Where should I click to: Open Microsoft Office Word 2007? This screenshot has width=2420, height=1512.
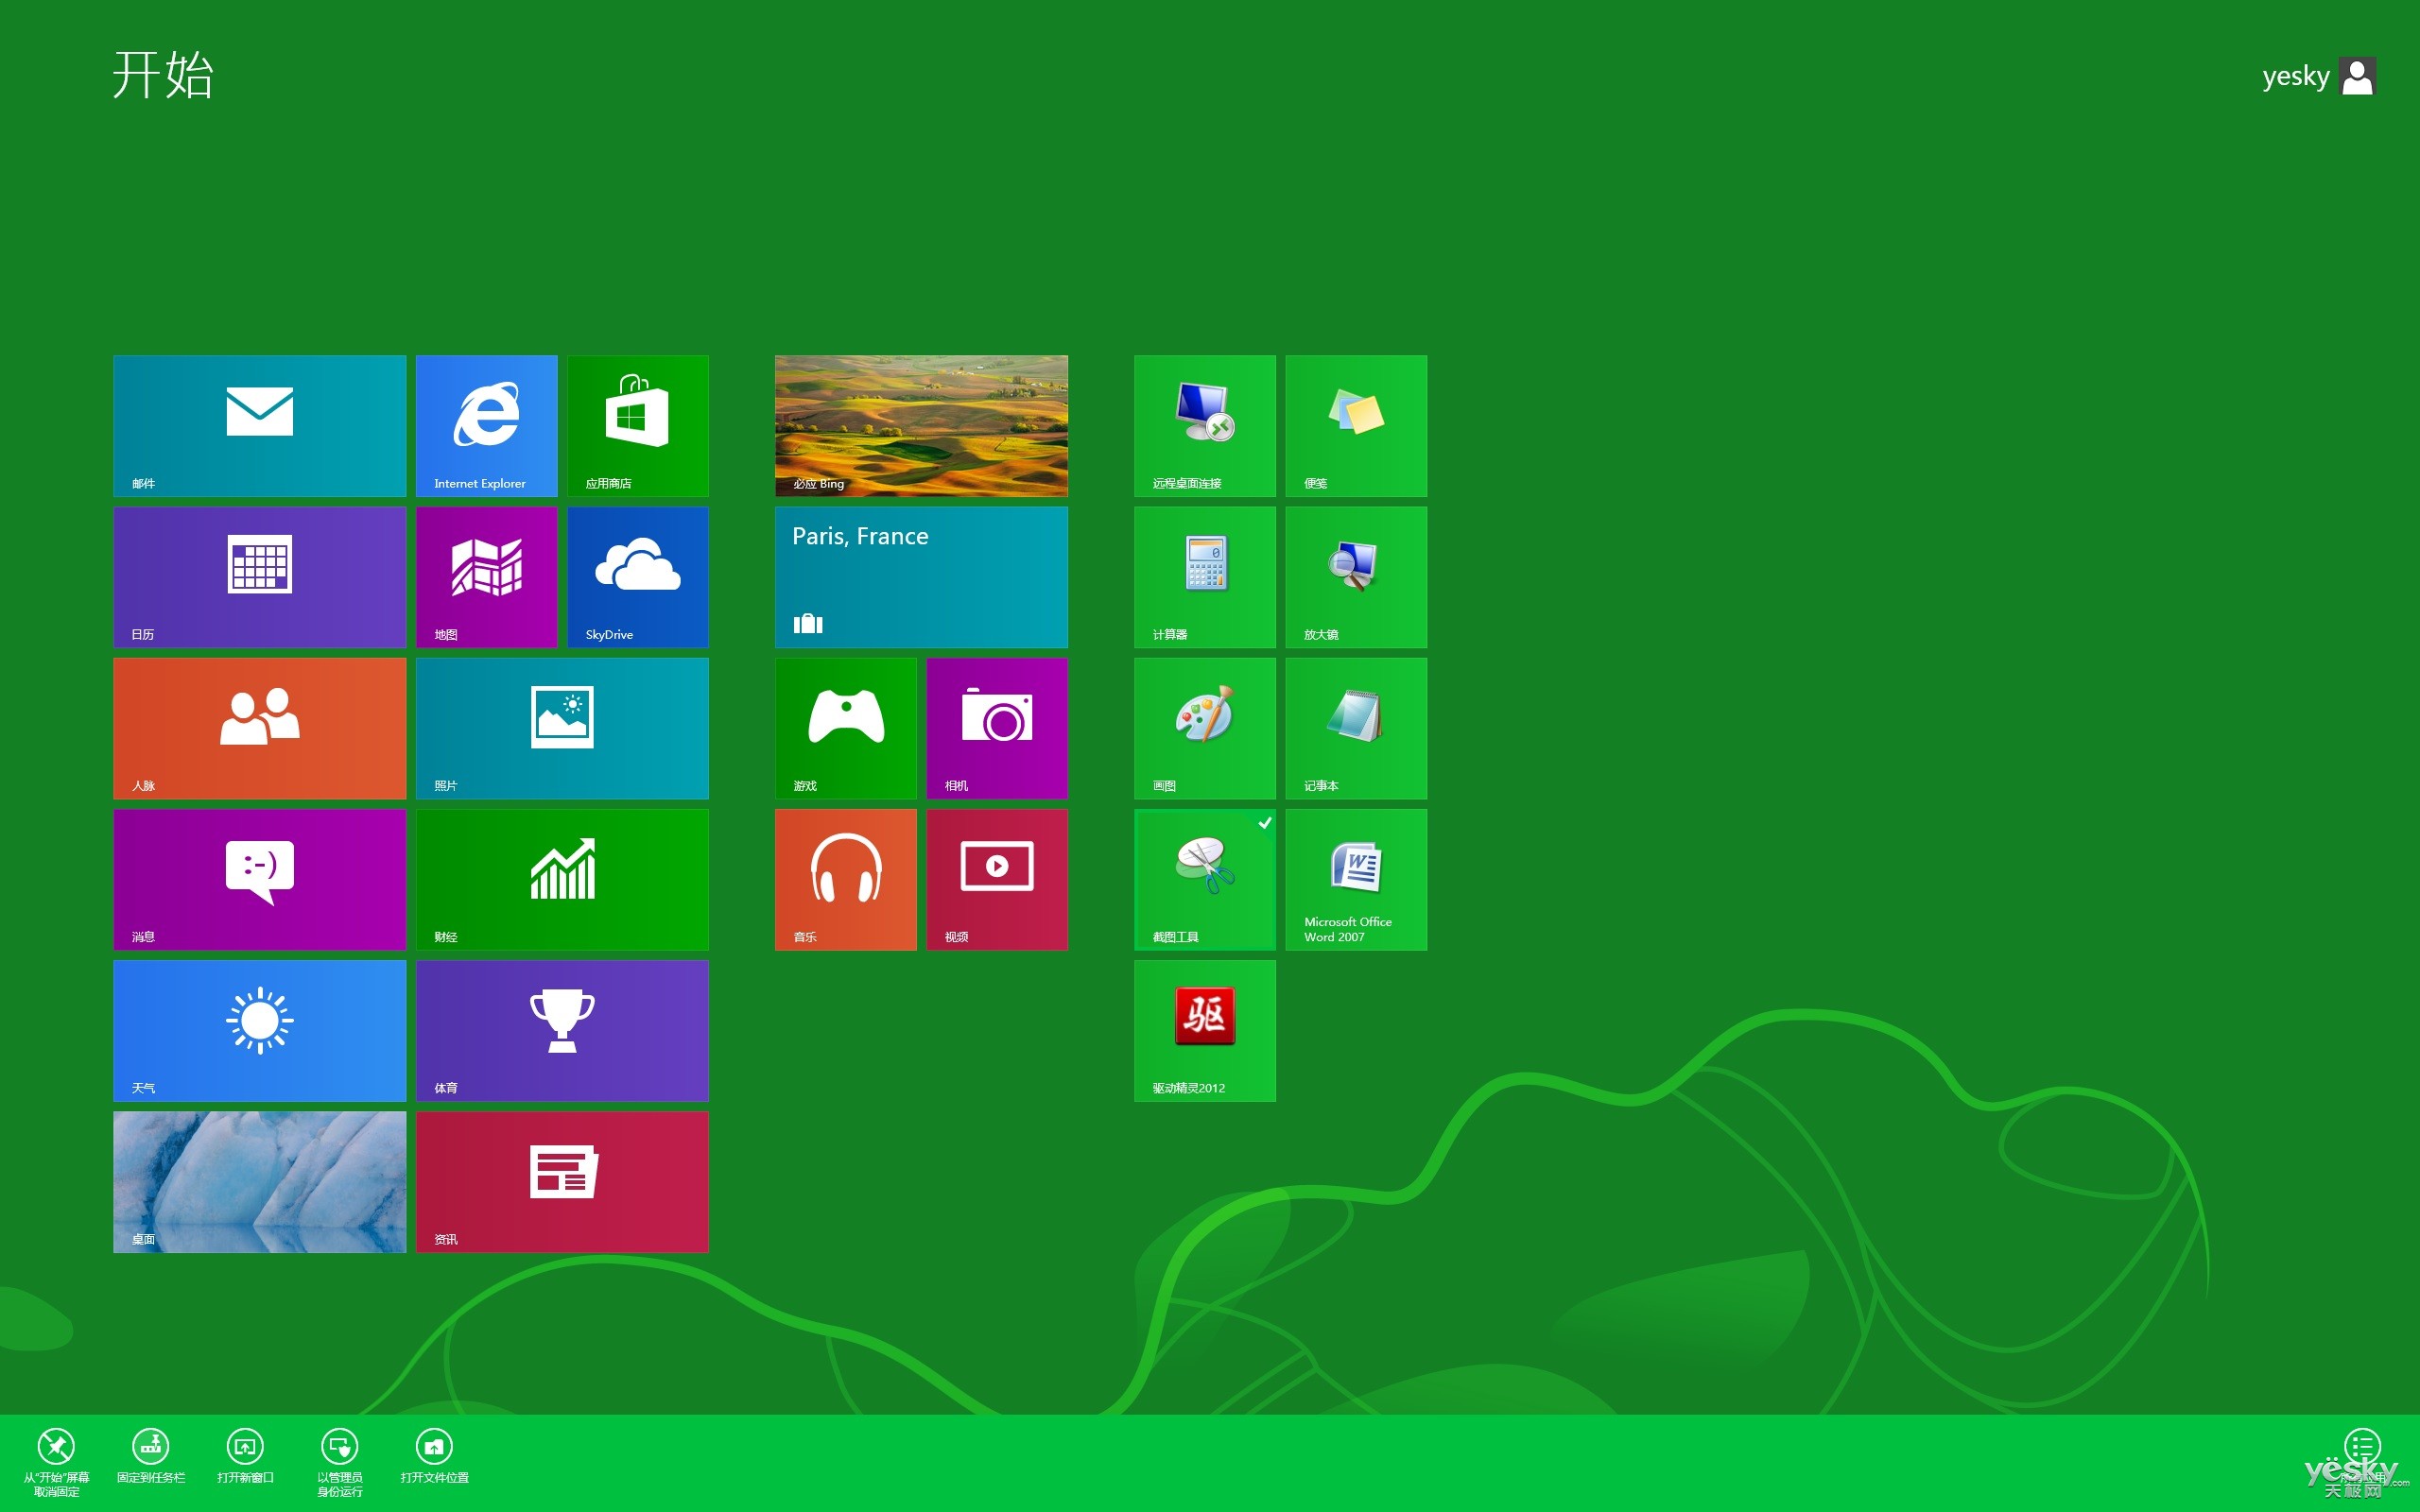pos(1356,879)
